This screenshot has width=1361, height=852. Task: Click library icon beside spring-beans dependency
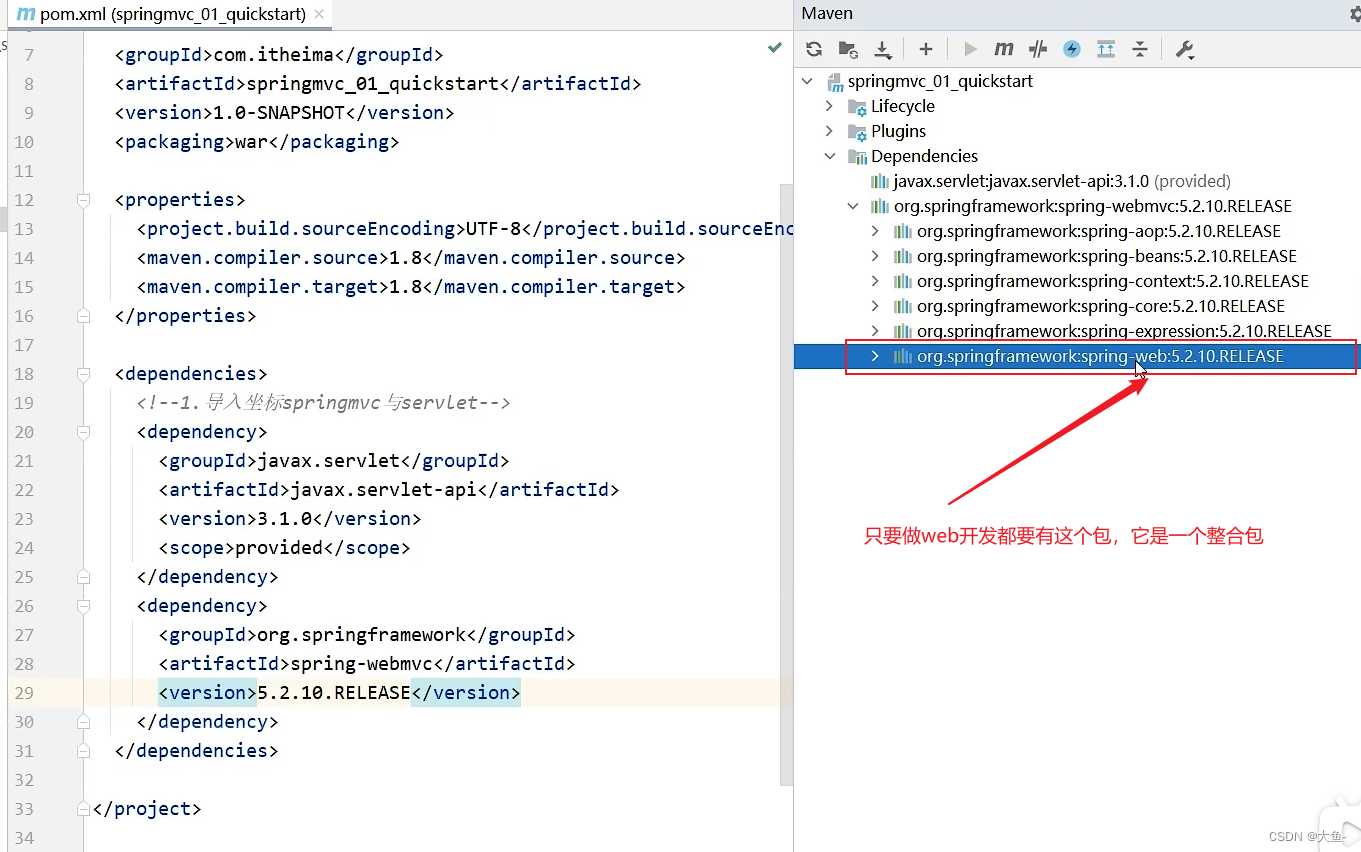pos(903,257)
